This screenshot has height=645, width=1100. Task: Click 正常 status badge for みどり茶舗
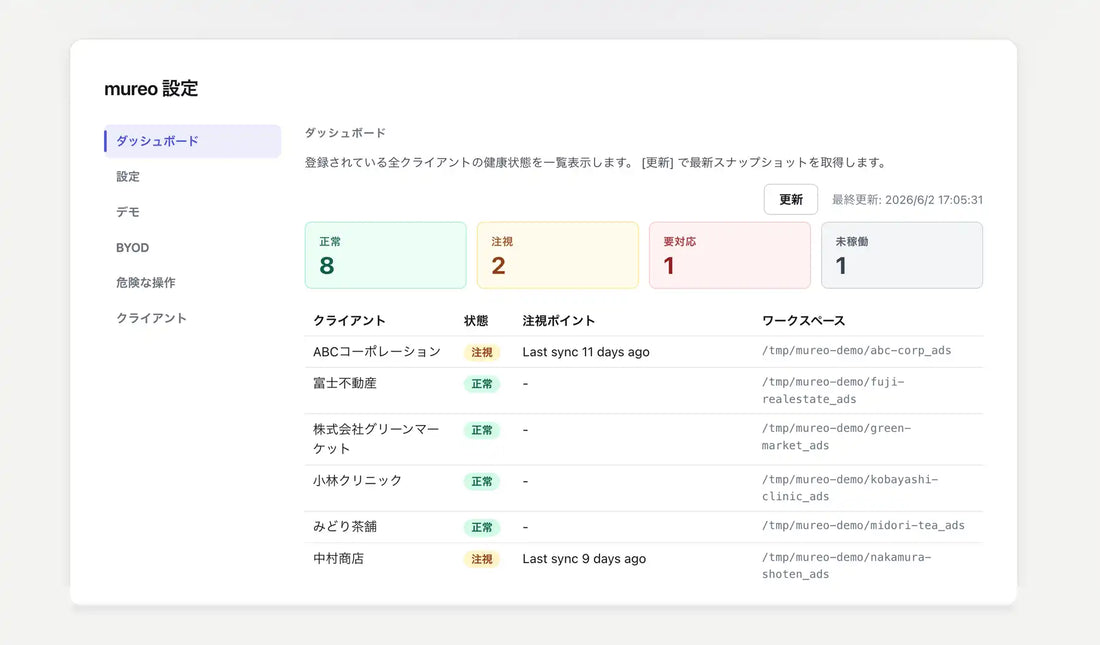pyautogui.click(x=481, y=527)
